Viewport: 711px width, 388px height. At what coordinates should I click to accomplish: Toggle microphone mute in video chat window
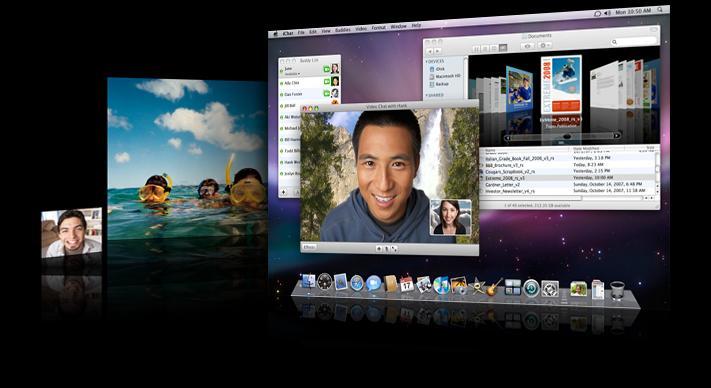386,248
